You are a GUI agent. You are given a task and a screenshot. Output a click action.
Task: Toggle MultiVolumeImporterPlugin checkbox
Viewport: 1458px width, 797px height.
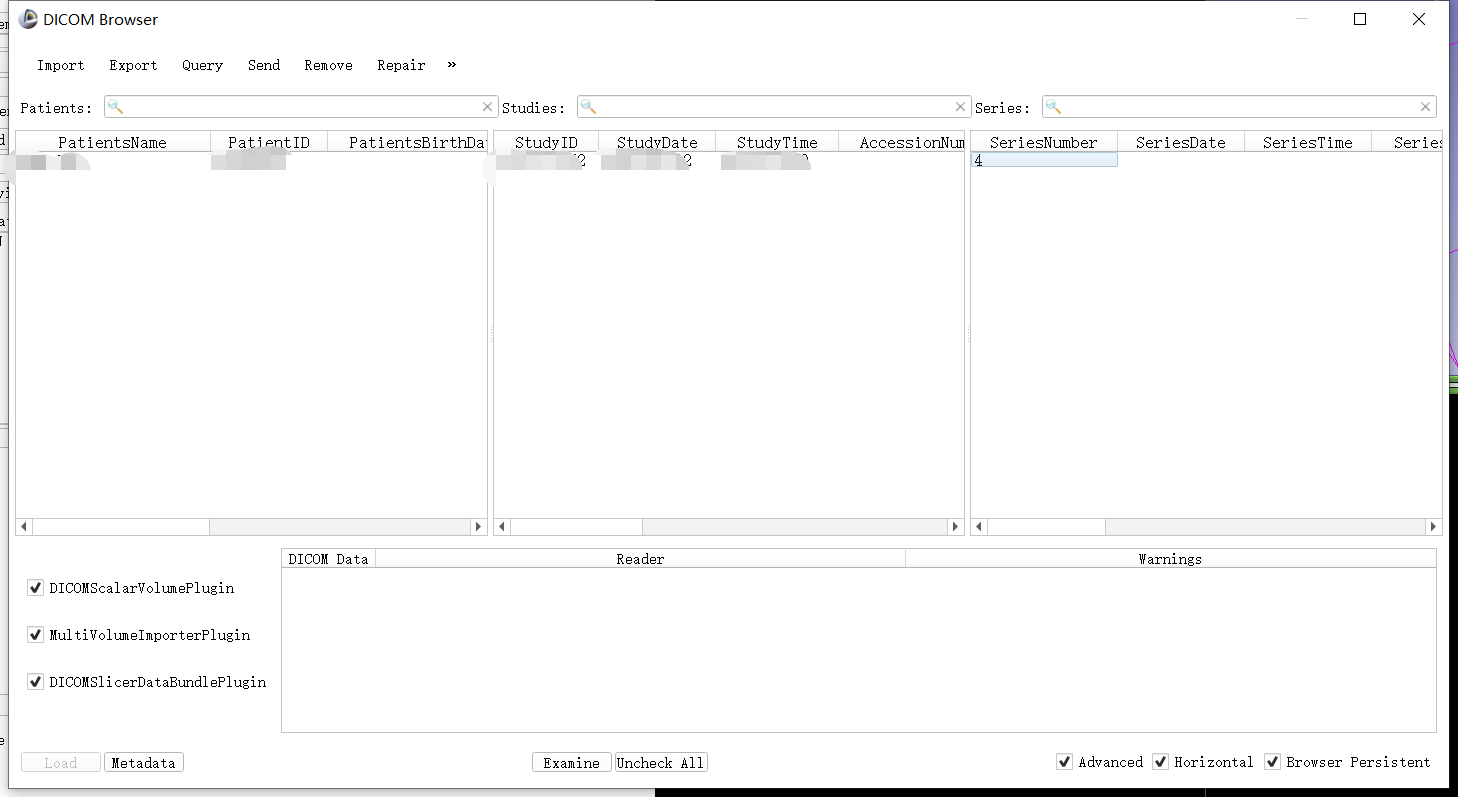pyautogui.click(x=36, y=635)
